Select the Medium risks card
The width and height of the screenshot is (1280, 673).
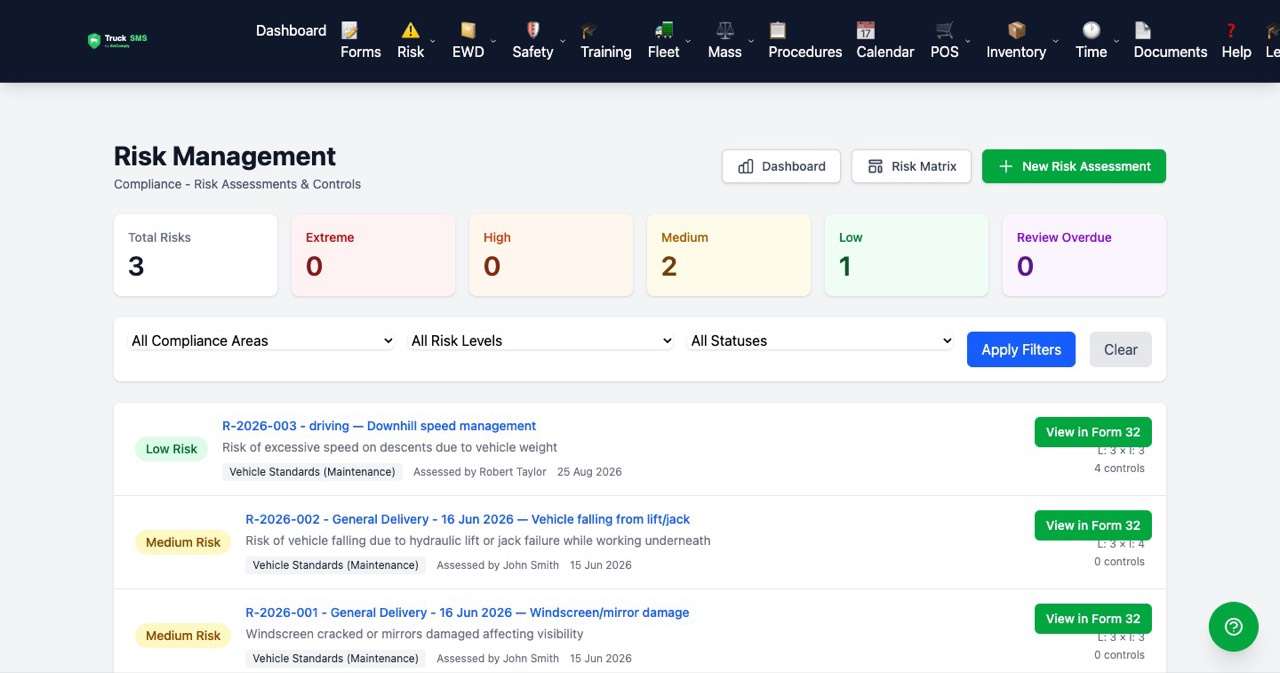[x=729, y=255]
